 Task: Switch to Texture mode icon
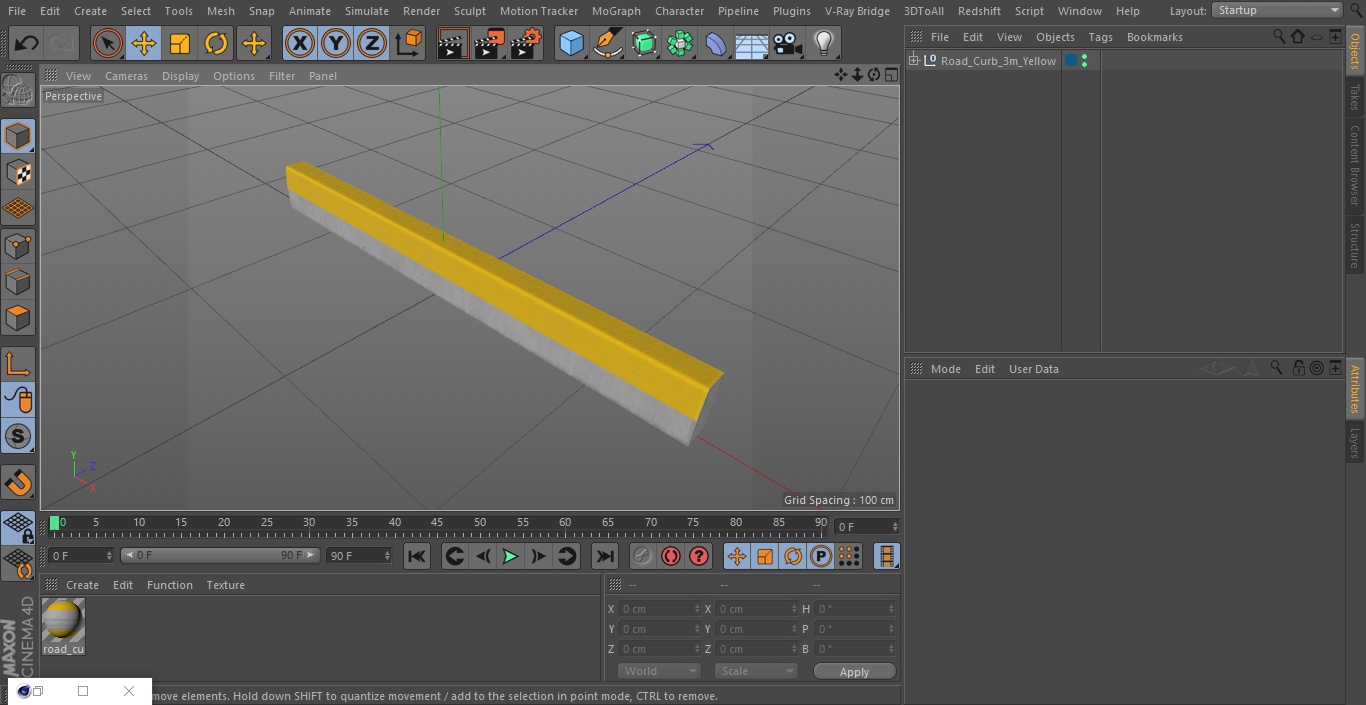[x=18, y=173]
